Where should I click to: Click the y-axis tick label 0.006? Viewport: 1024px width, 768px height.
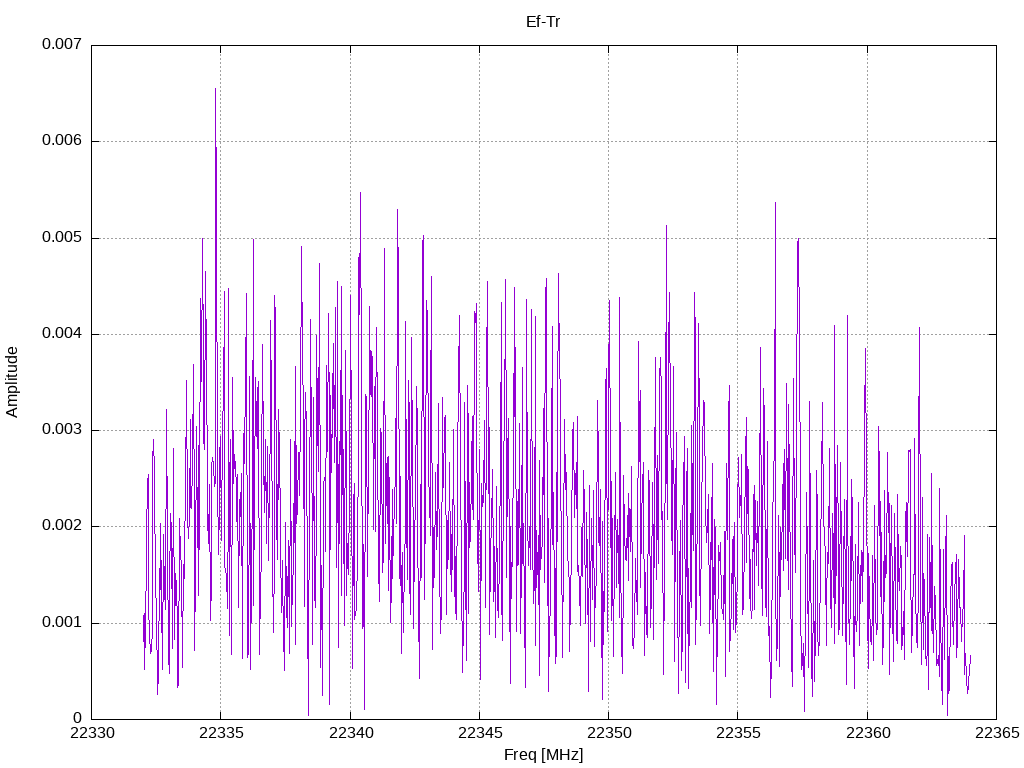(x=62, y=141)
